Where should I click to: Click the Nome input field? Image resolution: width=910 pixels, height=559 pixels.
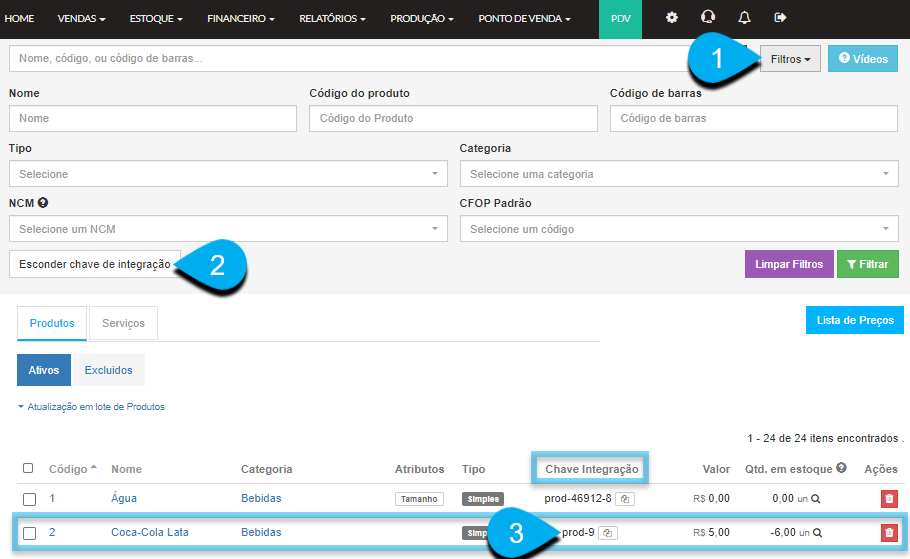153,118
